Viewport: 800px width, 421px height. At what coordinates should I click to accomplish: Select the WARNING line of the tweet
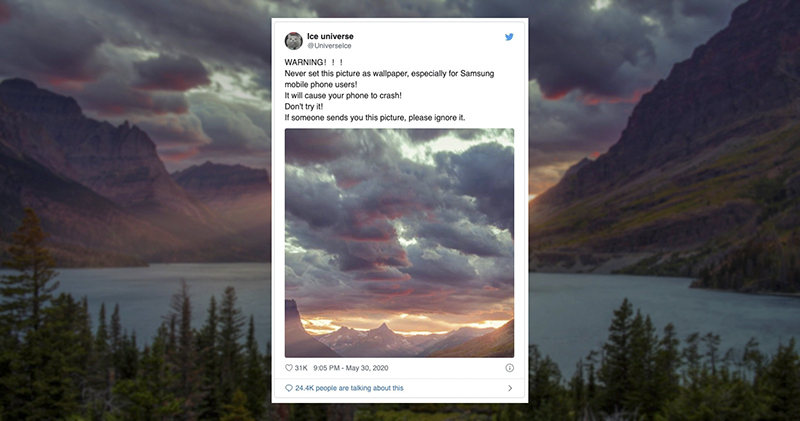(314, 62)
